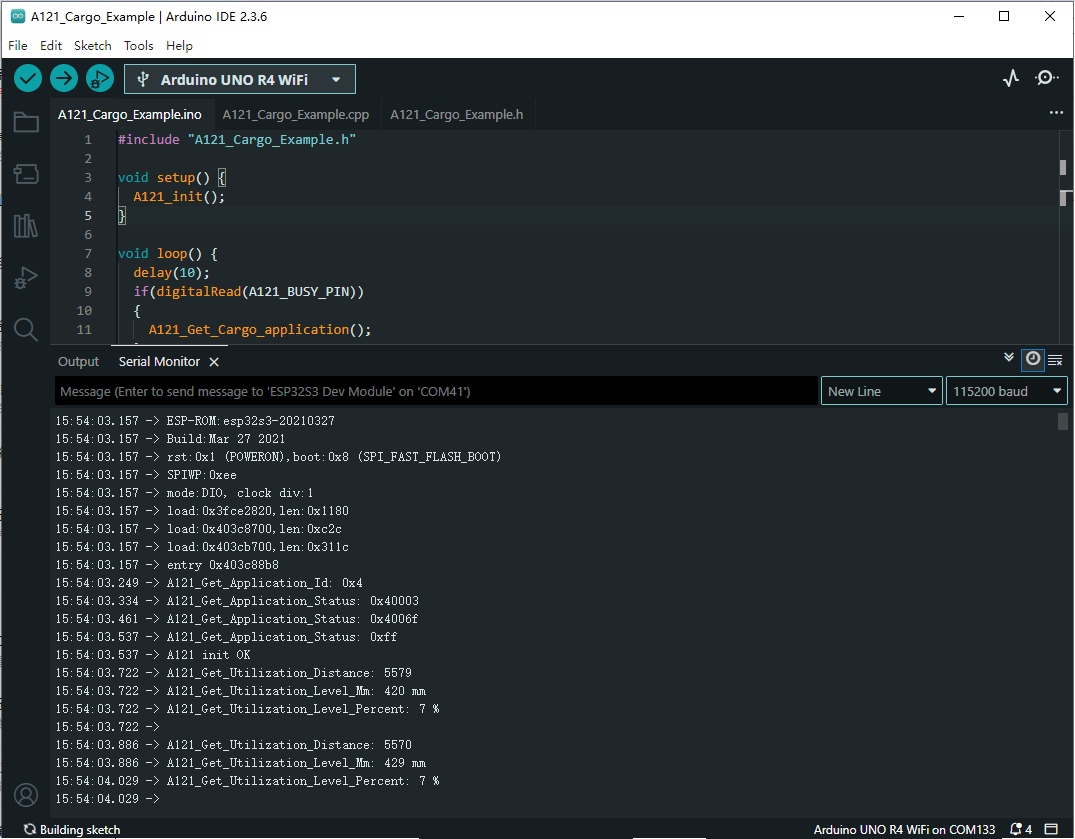Click the Arduino IDE title bar logo
The height and width of the screenshot is (839, 1075).
coord(18,16)
